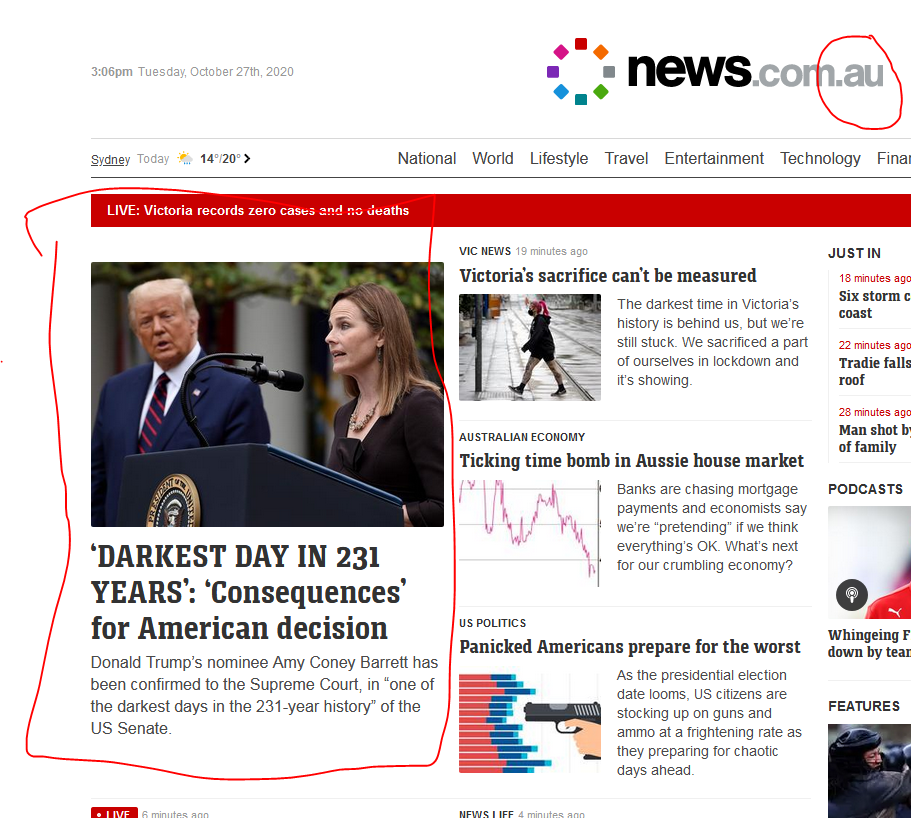Click the US citizens stocking guns summary
Image resolution: width=911 pixels, height=818 pixels.
point(709,723)
